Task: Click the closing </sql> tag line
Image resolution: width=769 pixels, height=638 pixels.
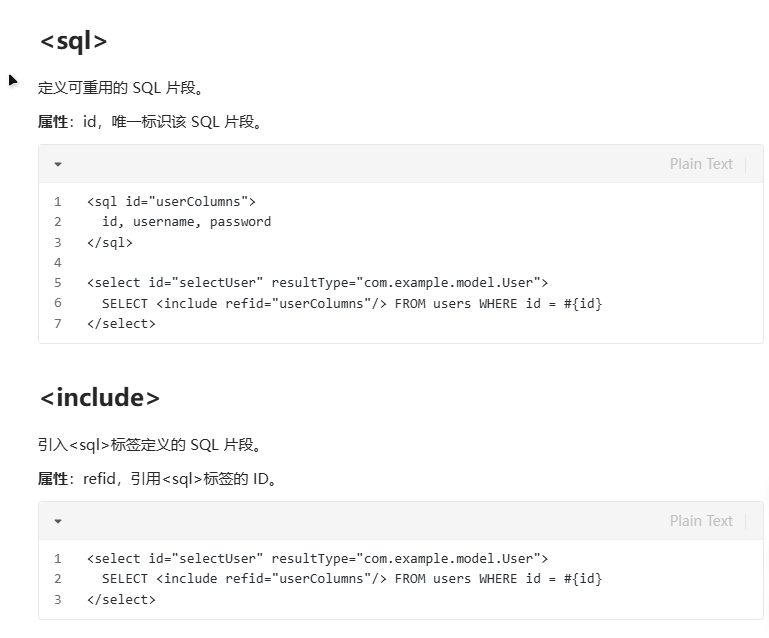Action: point(110,242)
